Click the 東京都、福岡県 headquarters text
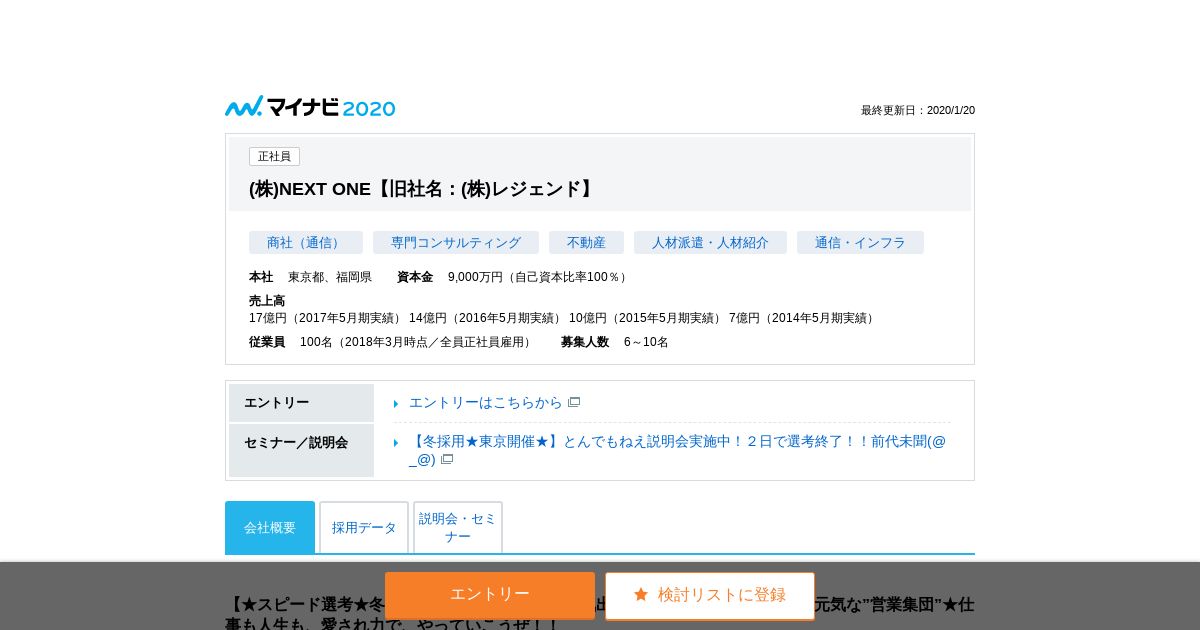This screenshot has height=630, width=1200. pos(330,277)
